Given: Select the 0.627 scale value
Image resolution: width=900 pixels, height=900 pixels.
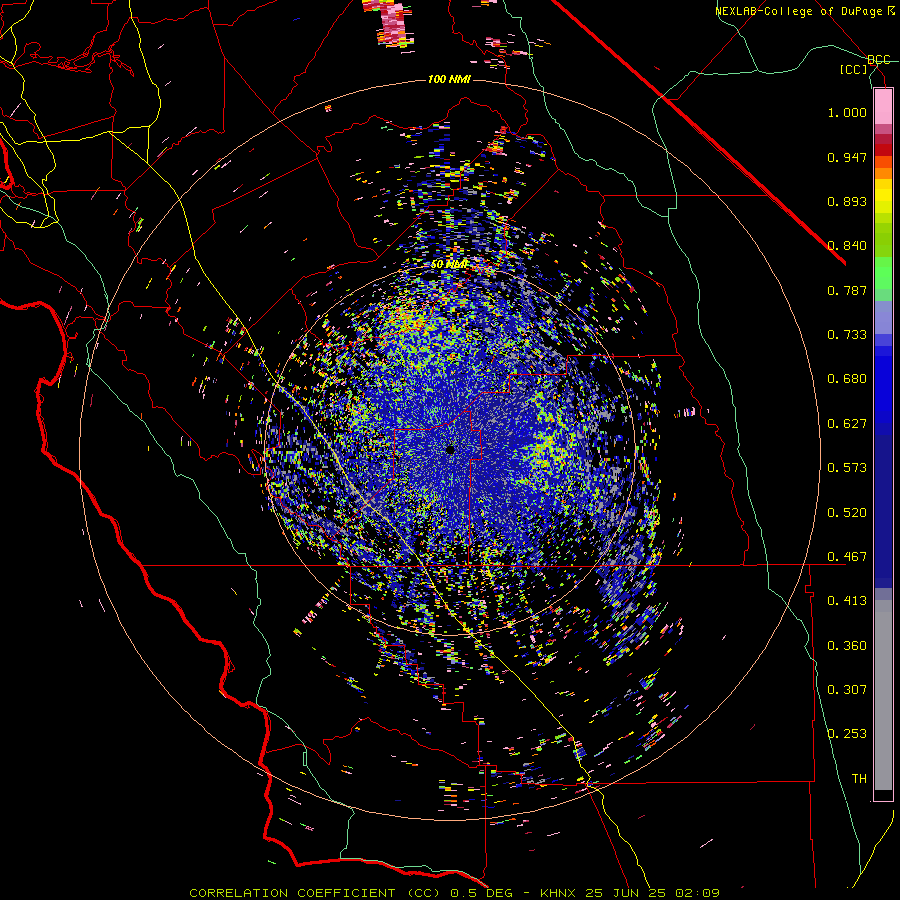Looking at the screenshot, I should [x=847, y=424].
